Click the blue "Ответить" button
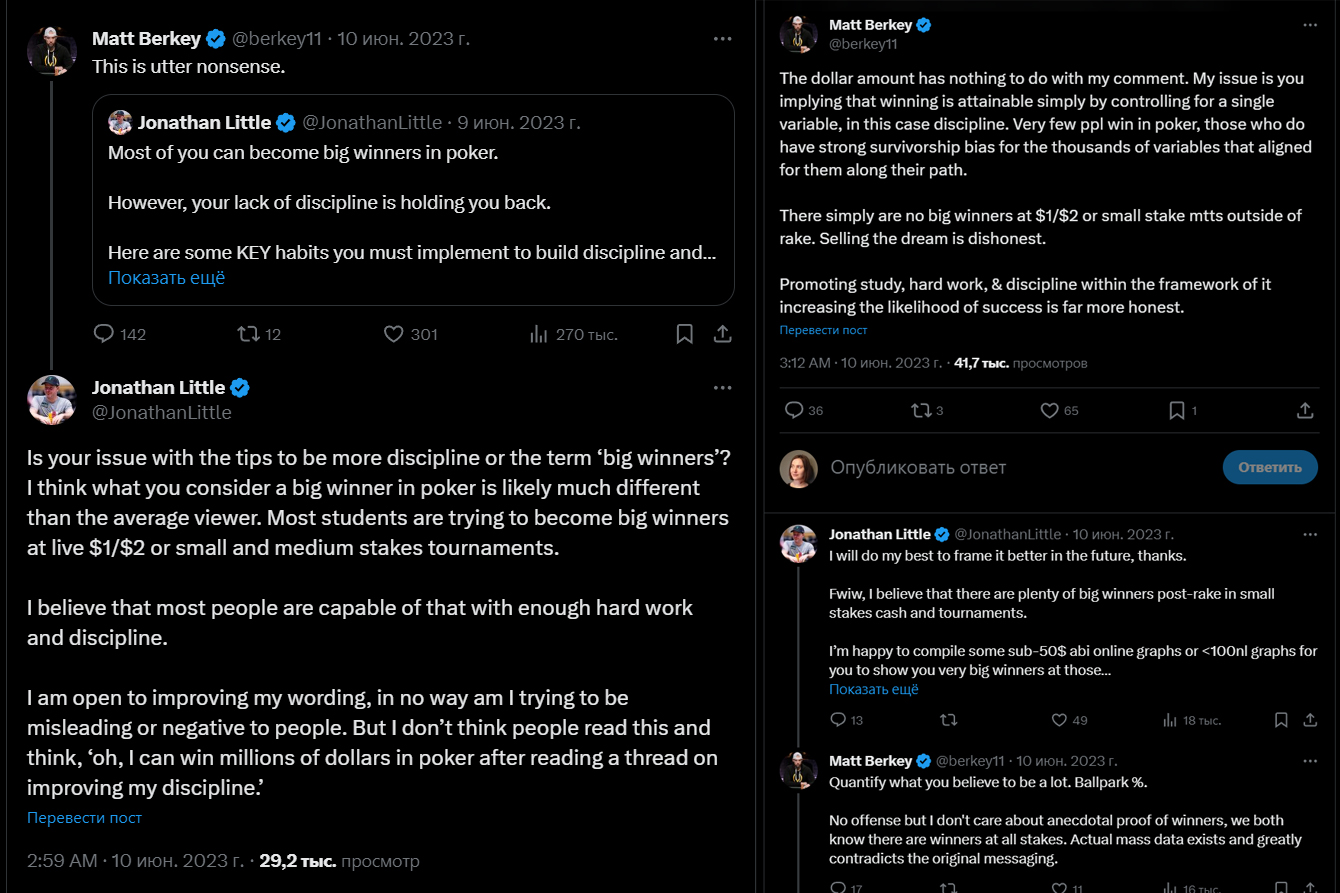 (x=1270, y=467)
